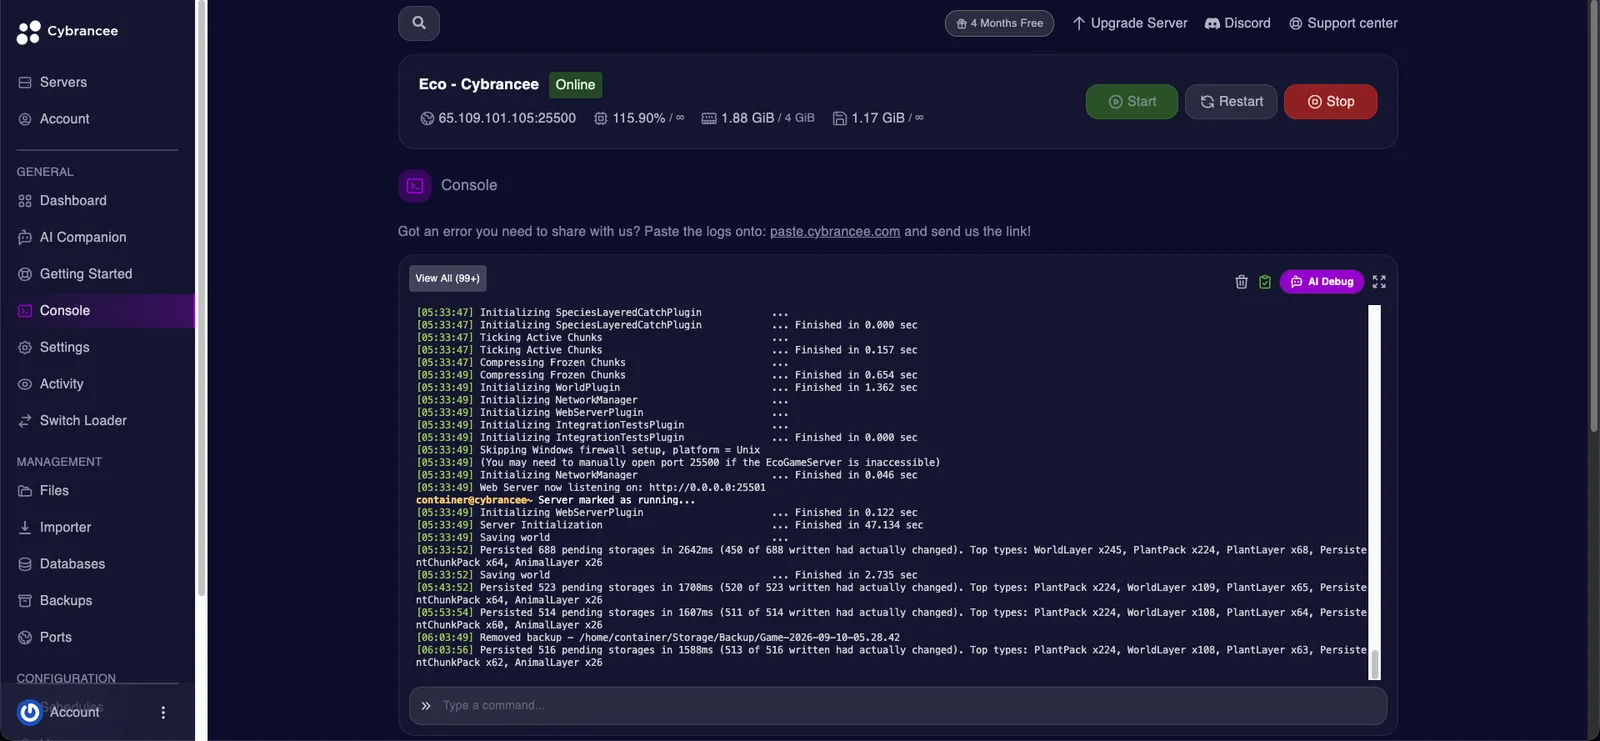Open the Importer page
Image resolution: width=1600 pixels, height=741 pixels.
[x=97, y=527]
